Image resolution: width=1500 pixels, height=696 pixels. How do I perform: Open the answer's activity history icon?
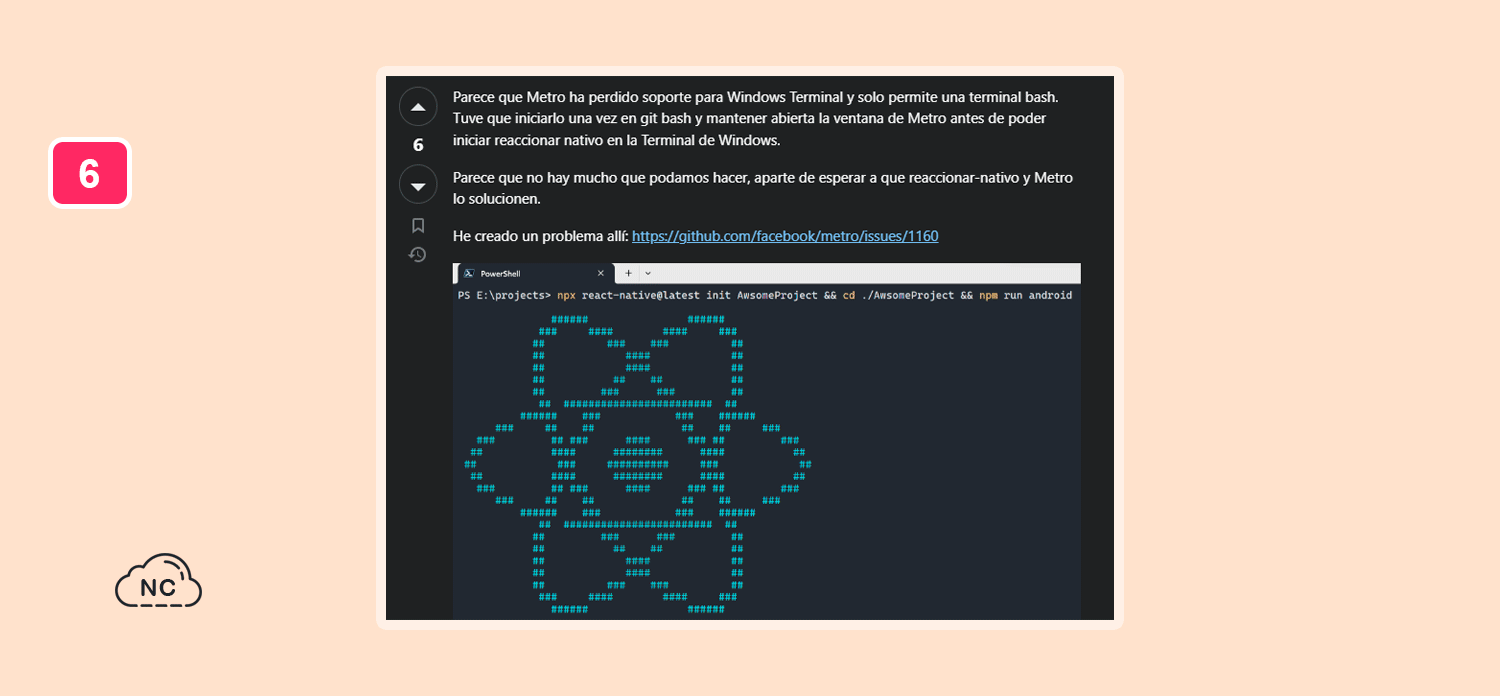point(418,255)
